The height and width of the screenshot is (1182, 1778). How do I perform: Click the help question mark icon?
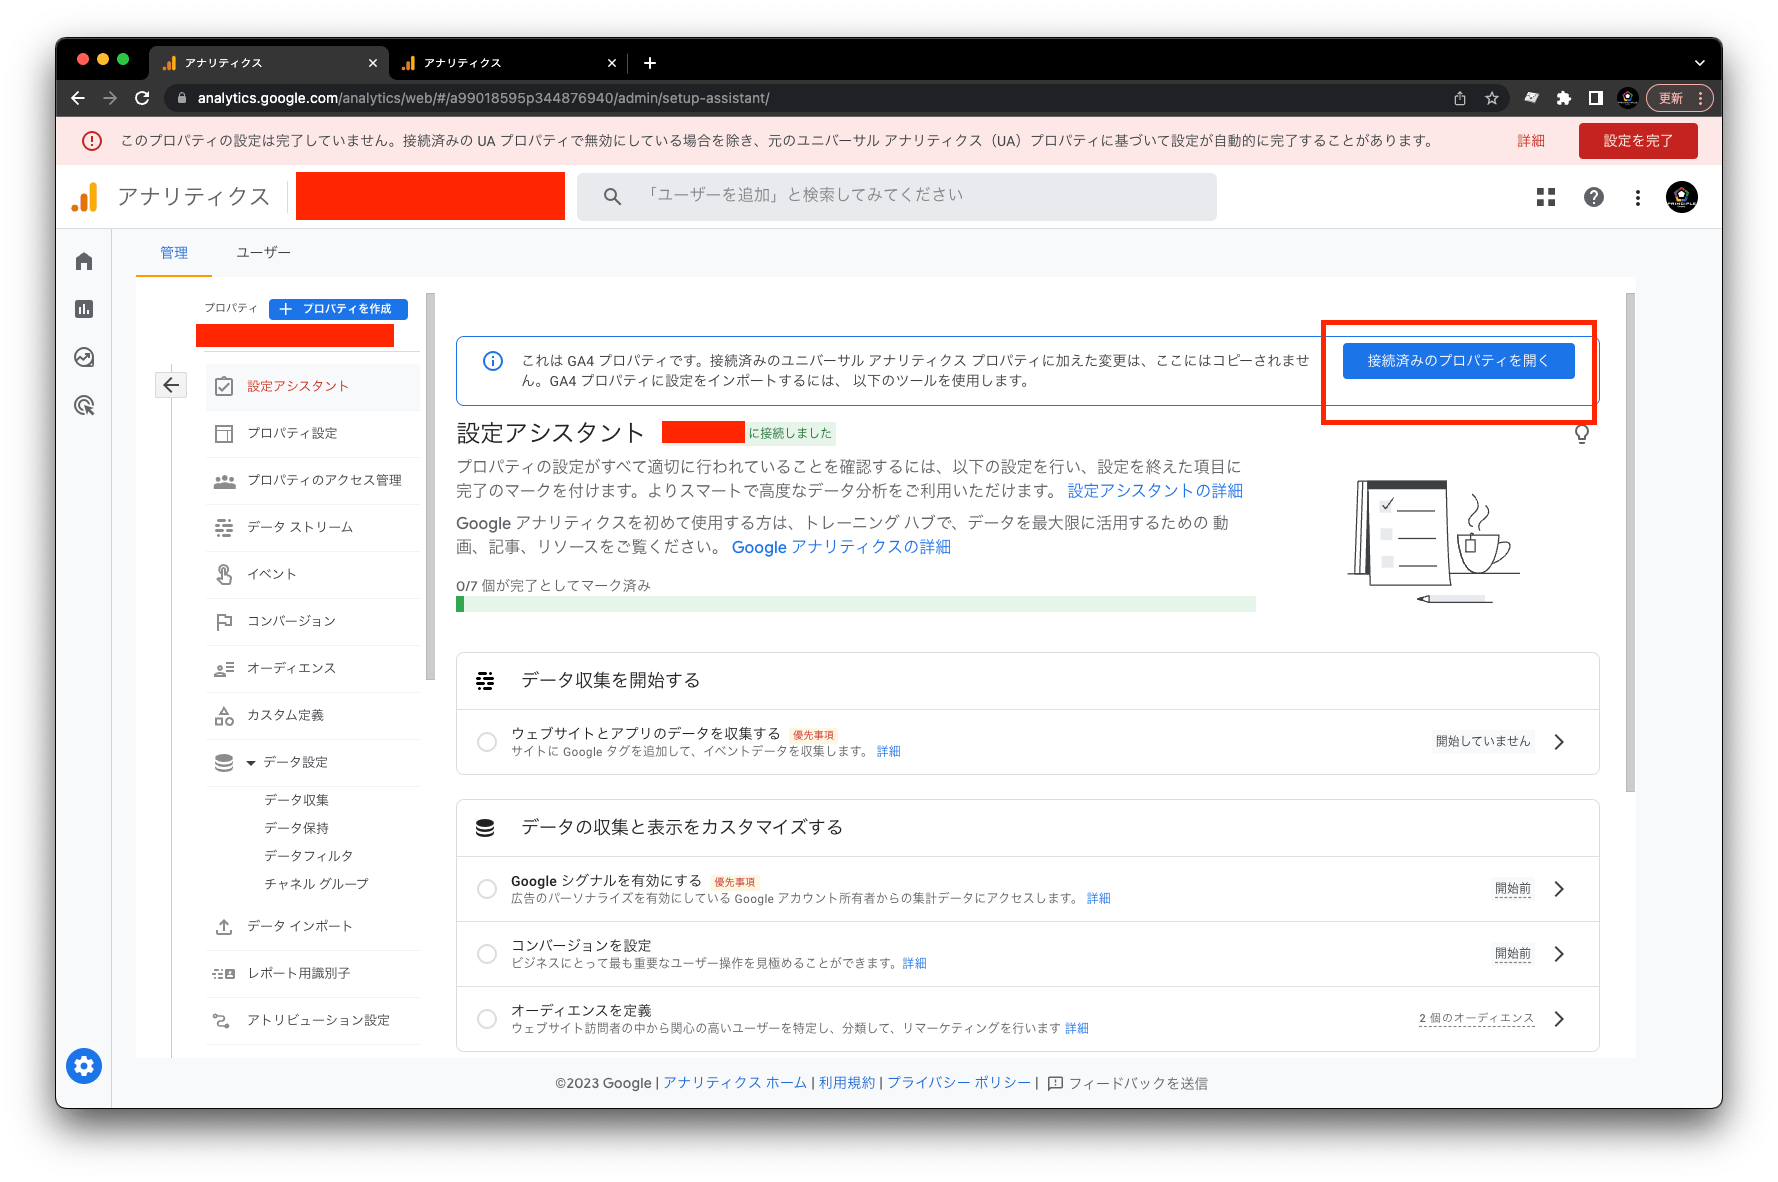tap(1594, 197)
